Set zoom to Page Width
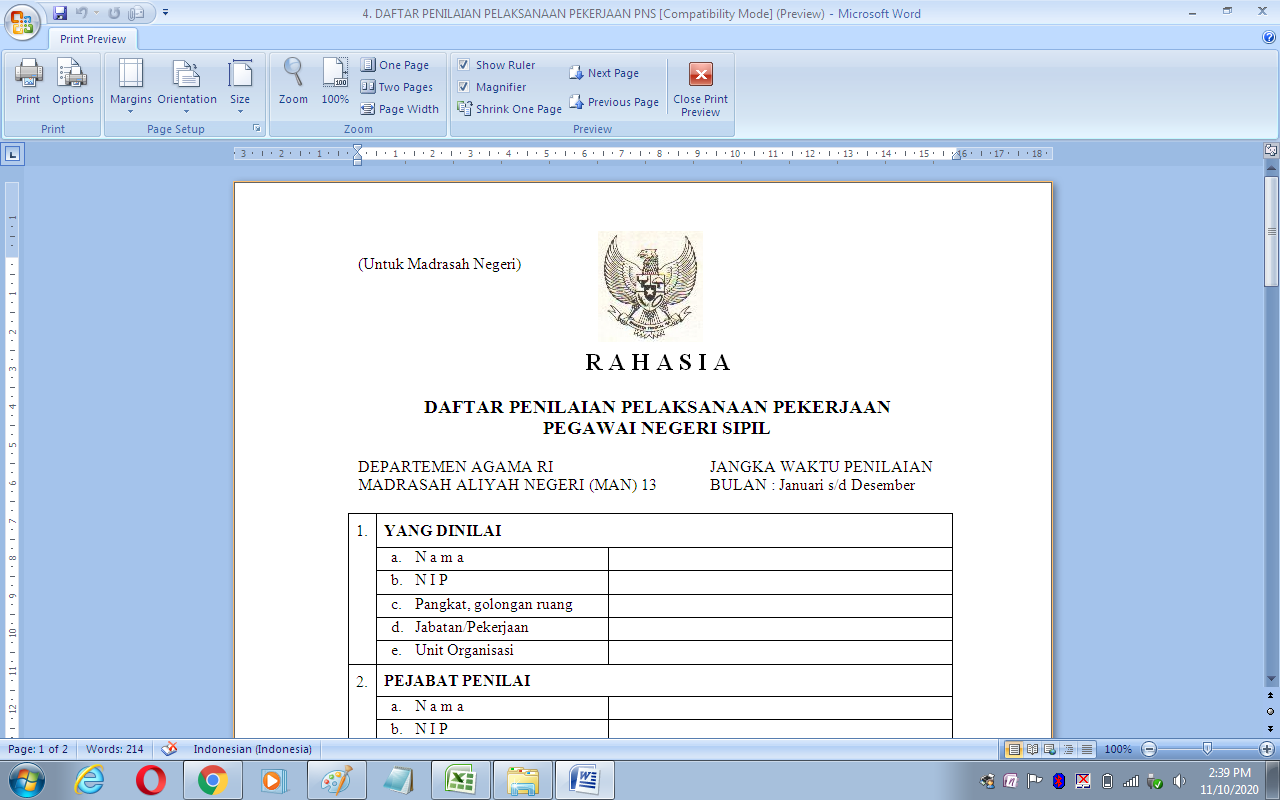Image resolution: width=1280 pixels, height=800 pixels. pyautogui.click(x=399, y=109)
